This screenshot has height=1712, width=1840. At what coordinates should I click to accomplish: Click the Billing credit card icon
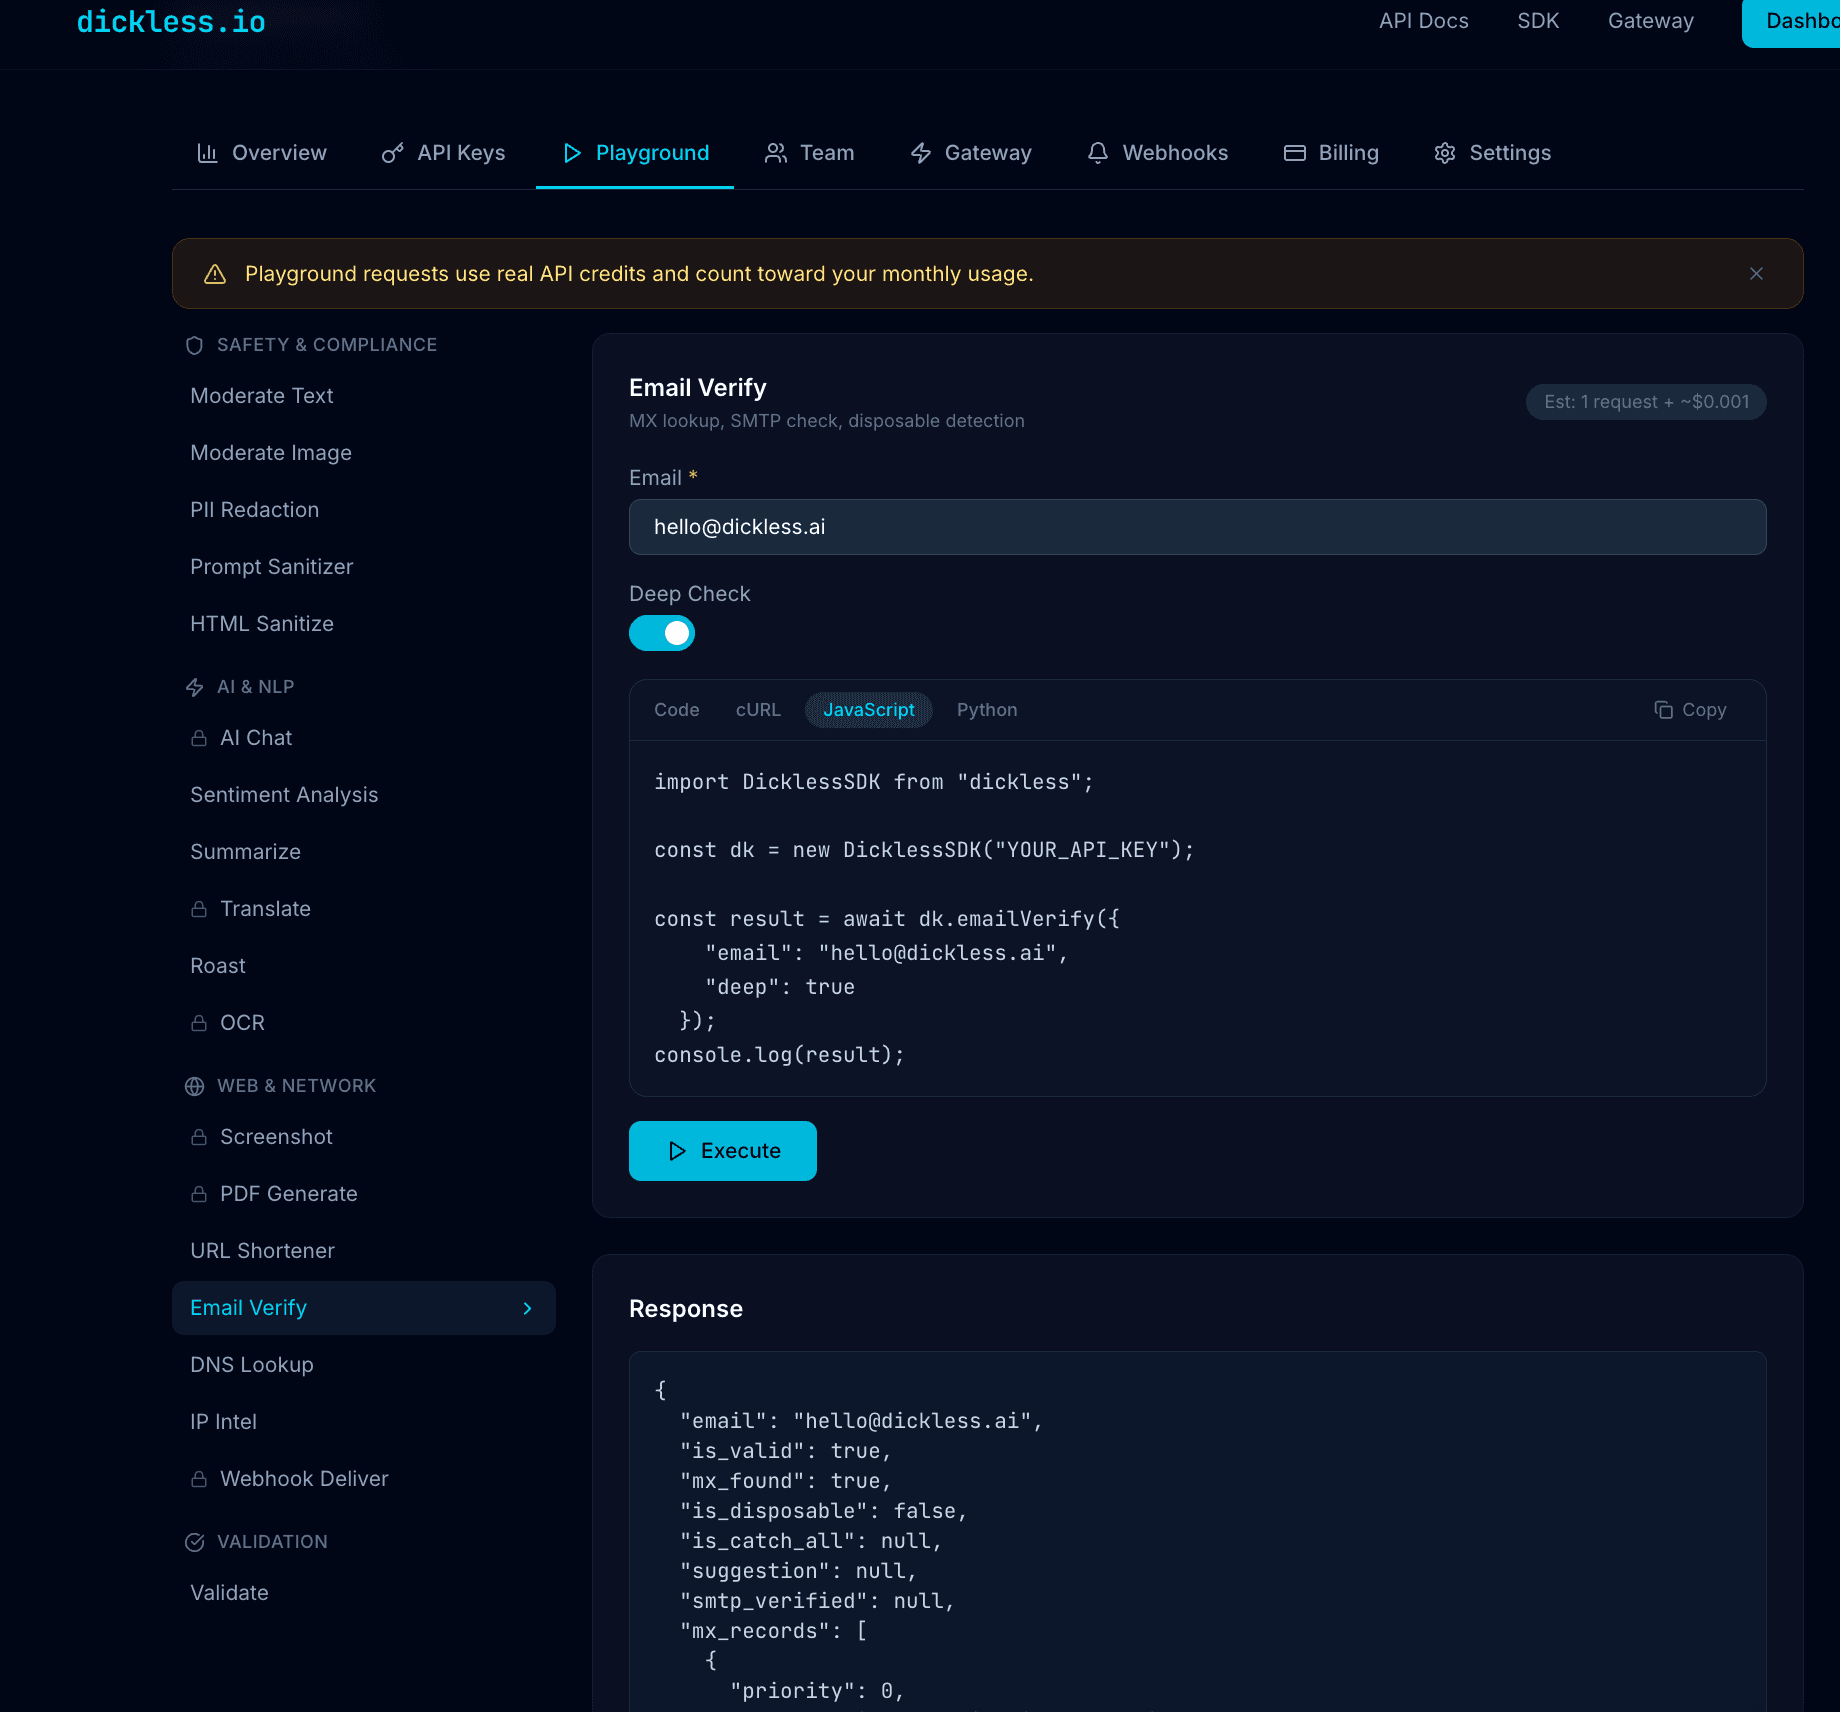(x=1294, y=152)
